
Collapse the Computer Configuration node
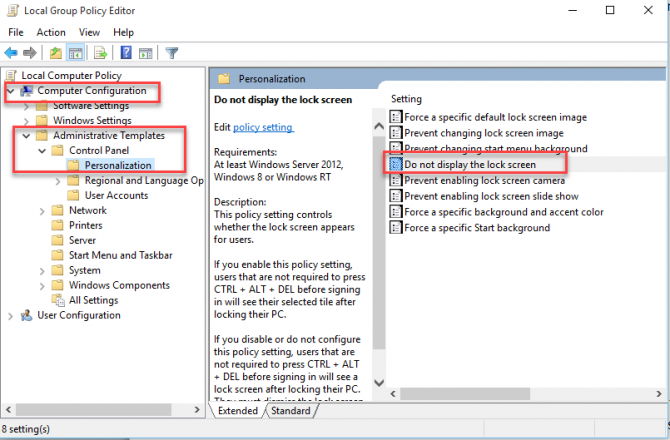click(x=11, y=91)
